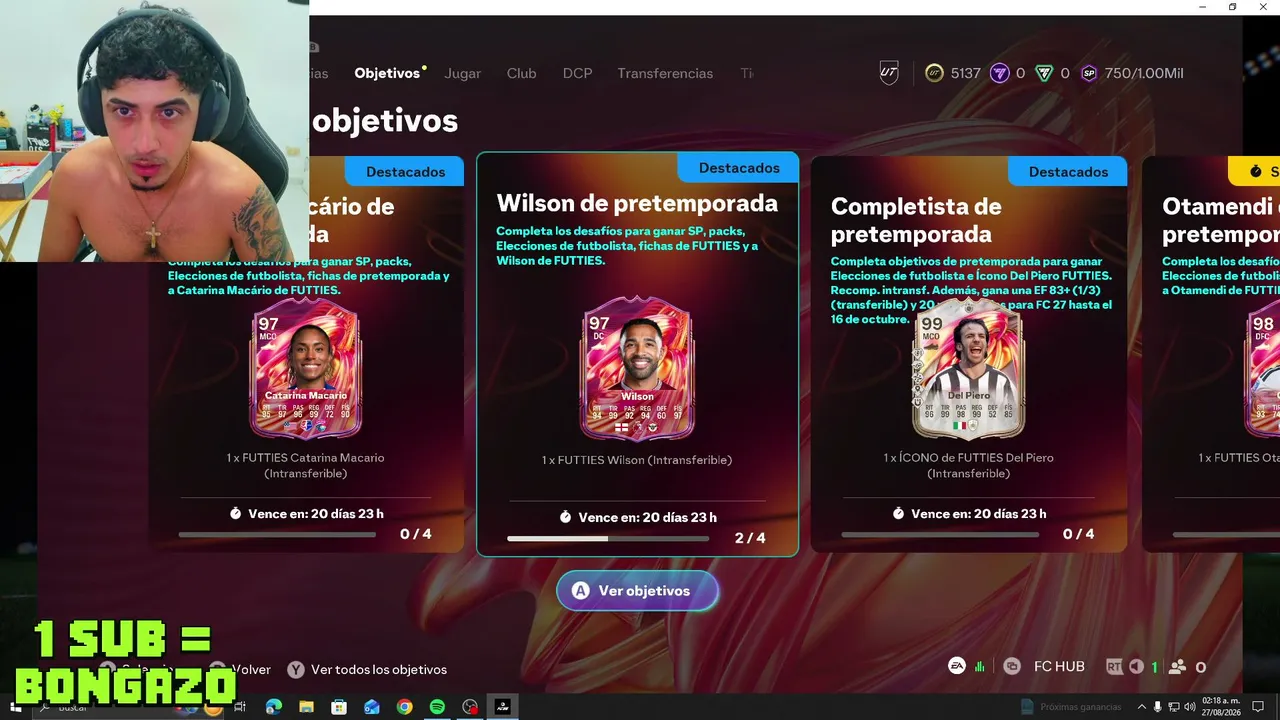Open the Transferencias tab
Screen dimensions: 1280x720
pos(665,73)
